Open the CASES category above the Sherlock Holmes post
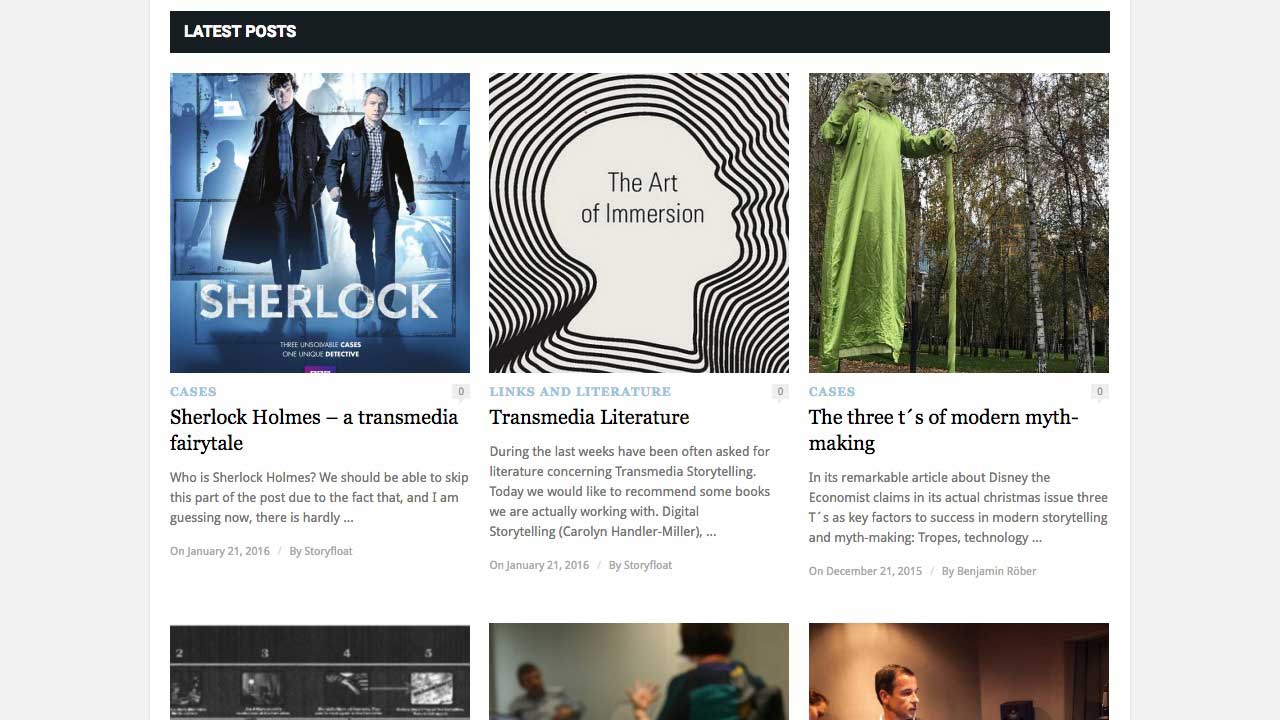The height and width of the screenshot is (720, 1280). point(193,392)
